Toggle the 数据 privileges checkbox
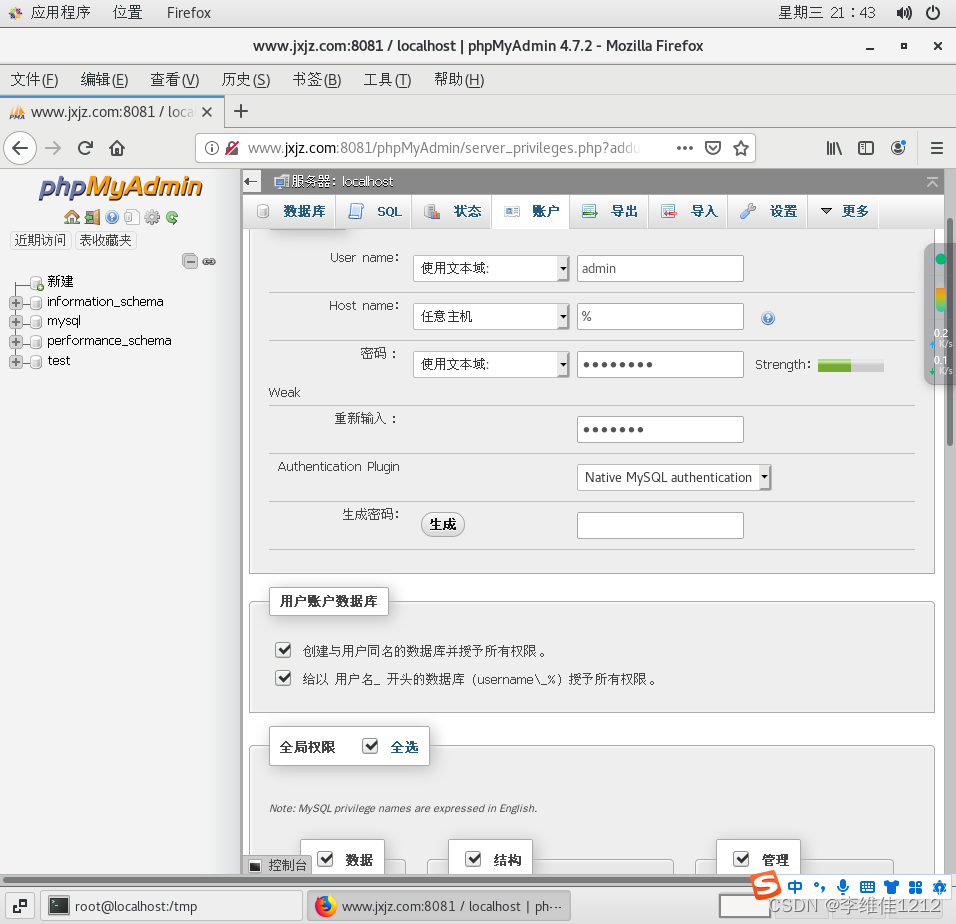Screen dimensions: 956x924 326,859
